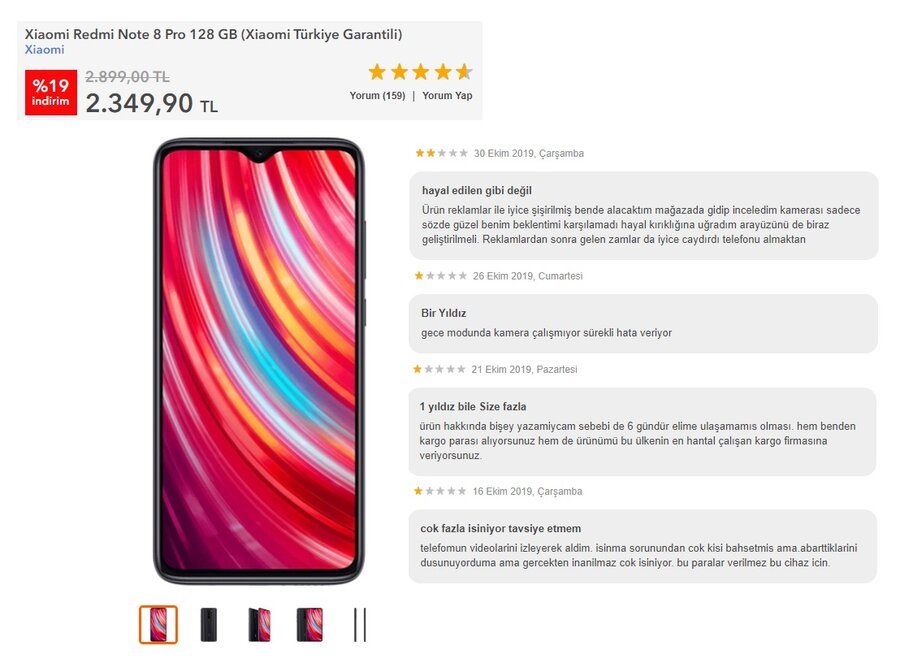Screen dimensions: 900x663
Task: Click the two-star rating dated 30 Ekim 2019
Action: tap(441, 153)
